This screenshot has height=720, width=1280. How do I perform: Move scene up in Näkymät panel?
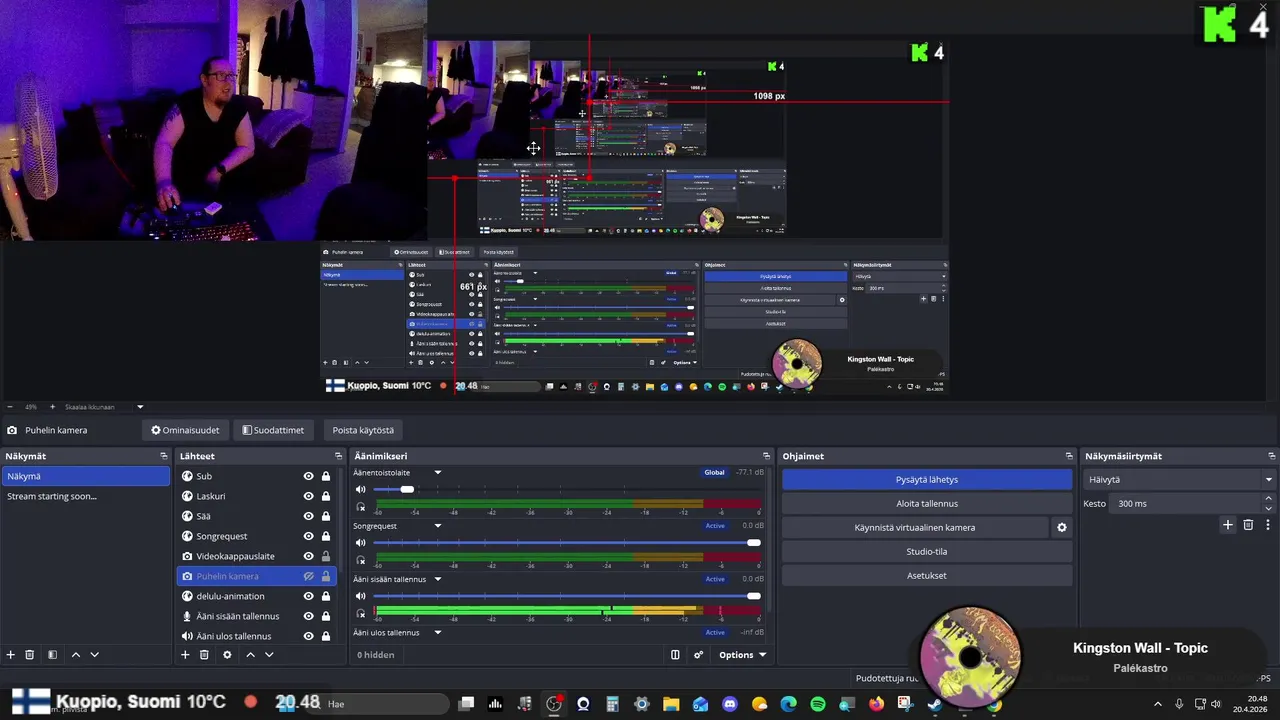pyautogui.click(x=75, y=655)
